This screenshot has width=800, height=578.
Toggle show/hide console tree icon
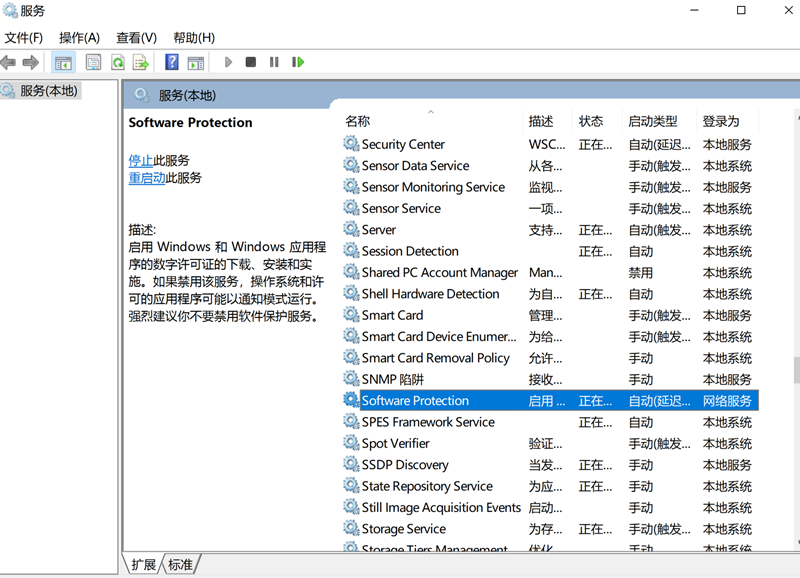click(x=63, y=62)
